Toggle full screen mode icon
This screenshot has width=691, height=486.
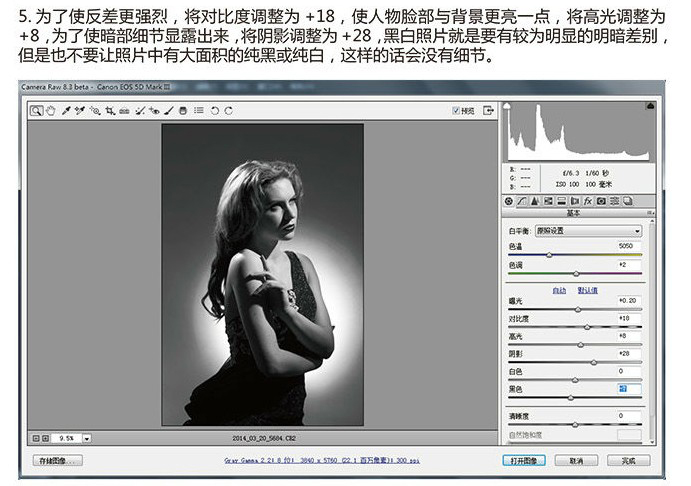pos(488,110)
